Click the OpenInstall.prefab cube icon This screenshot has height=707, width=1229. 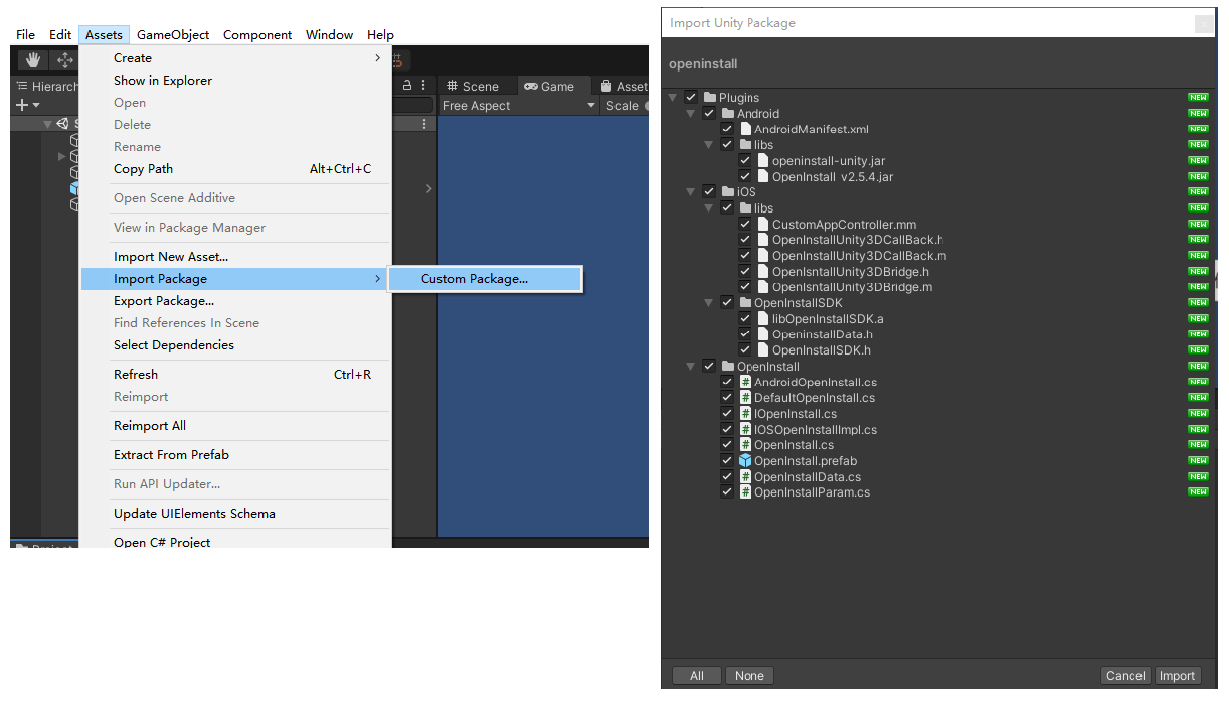point(745,461)
